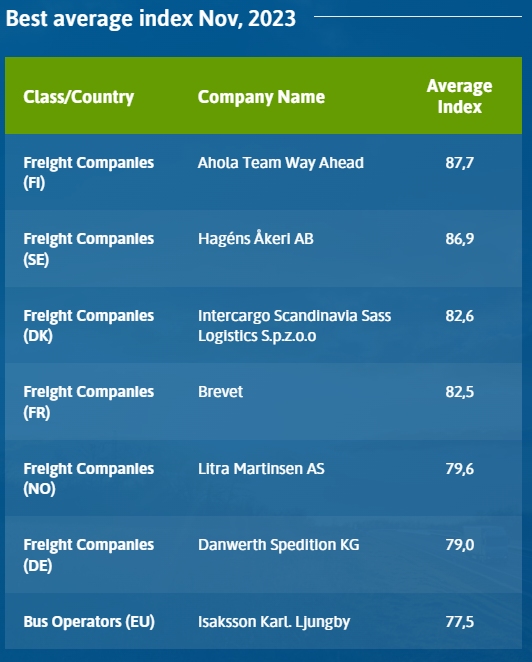
Task: Click the 77,5 average index value
Action: (x=459, y=622)
